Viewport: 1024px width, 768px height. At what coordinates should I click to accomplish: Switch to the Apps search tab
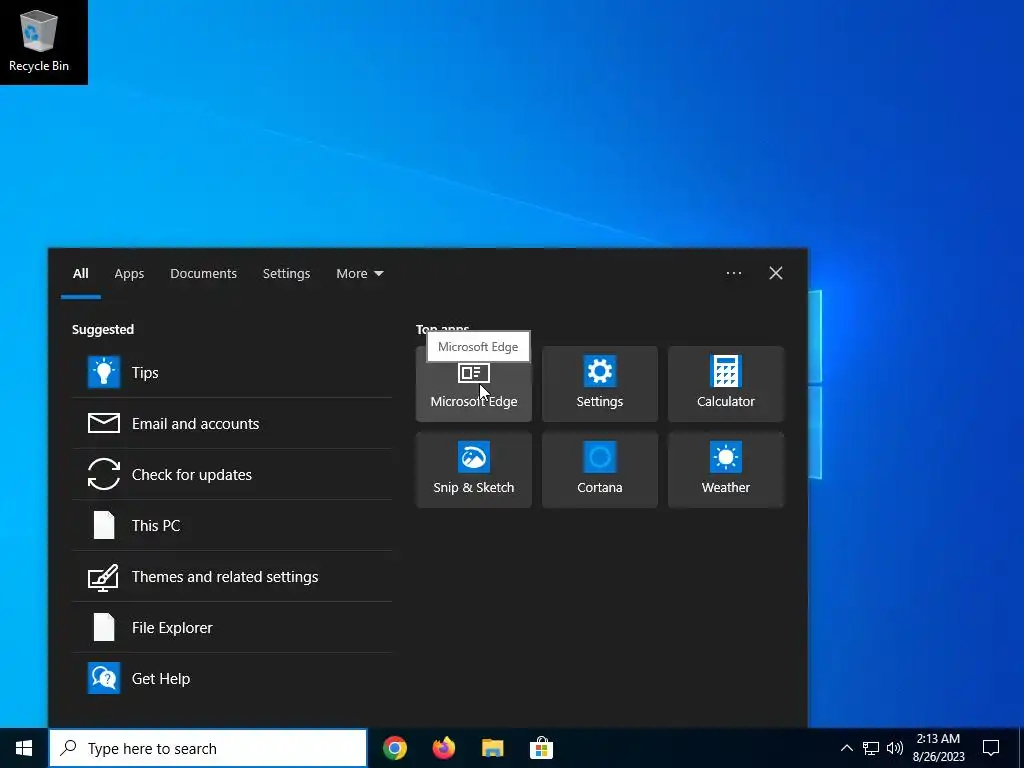(x=129, y=274)
